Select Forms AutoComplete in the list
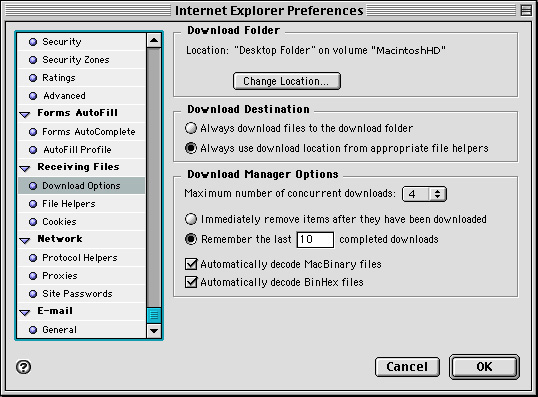The image size is (538, 397). 82,132
